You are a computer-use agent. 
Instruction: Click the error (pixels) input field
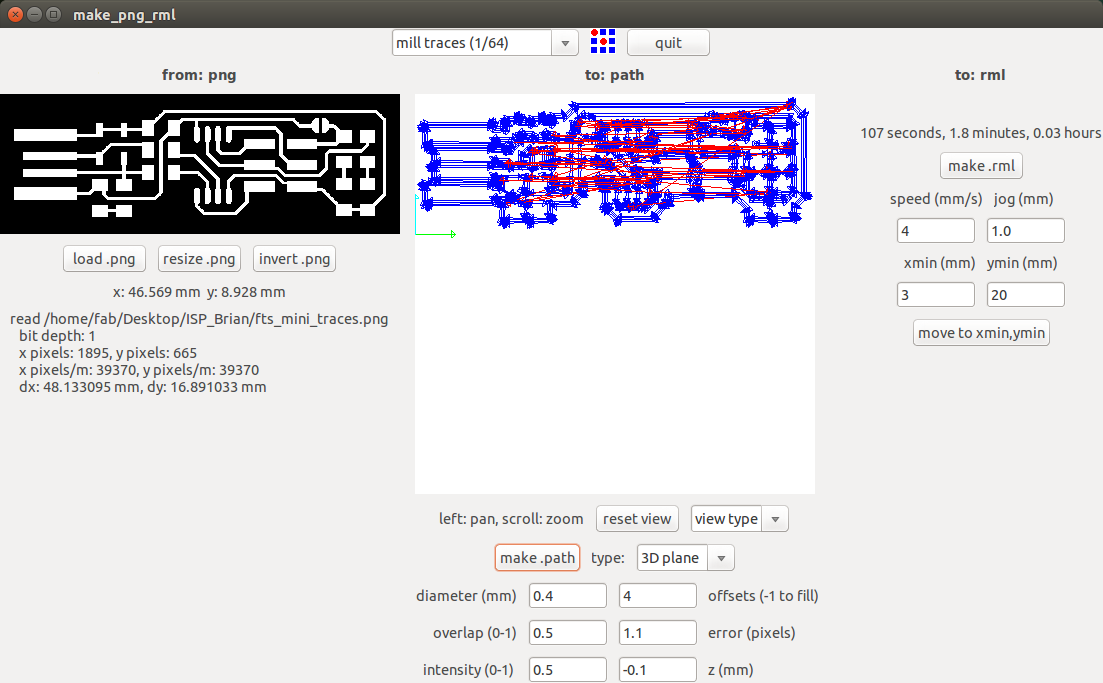[x=658, y=633]
